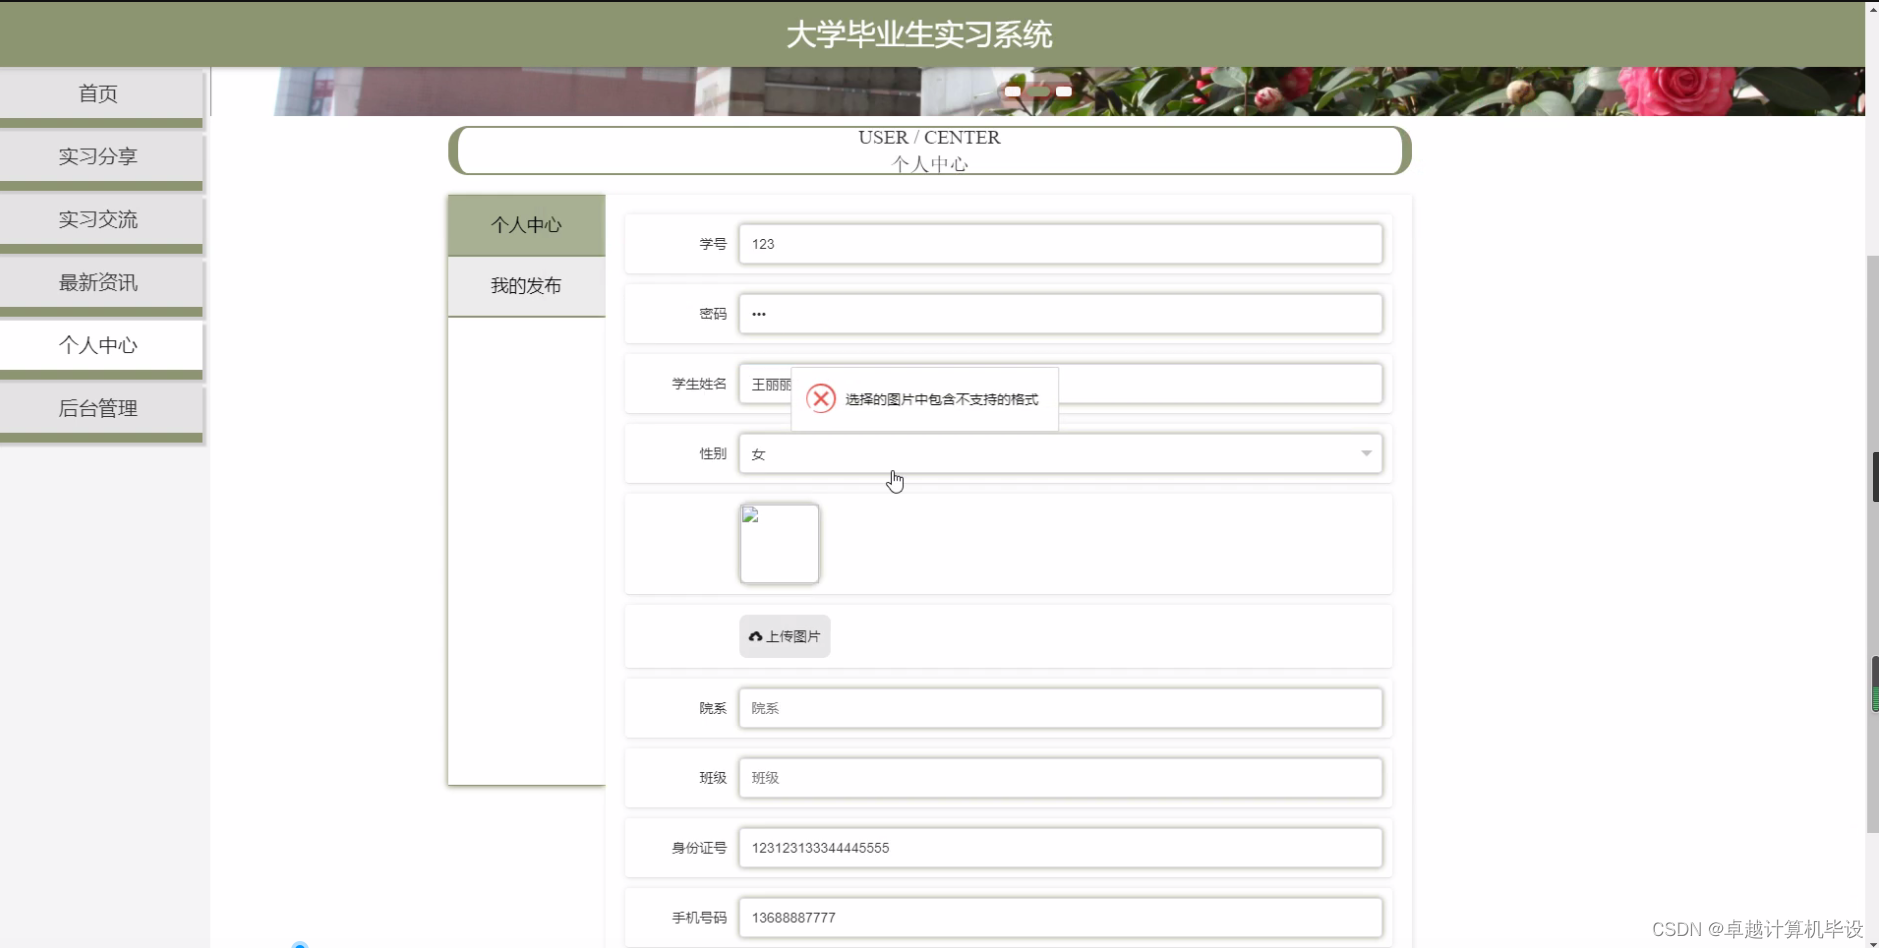This screenshot has width=1879, height=948.
Task: Click the 院系 department input field
Action: [x=1060, y=708]
